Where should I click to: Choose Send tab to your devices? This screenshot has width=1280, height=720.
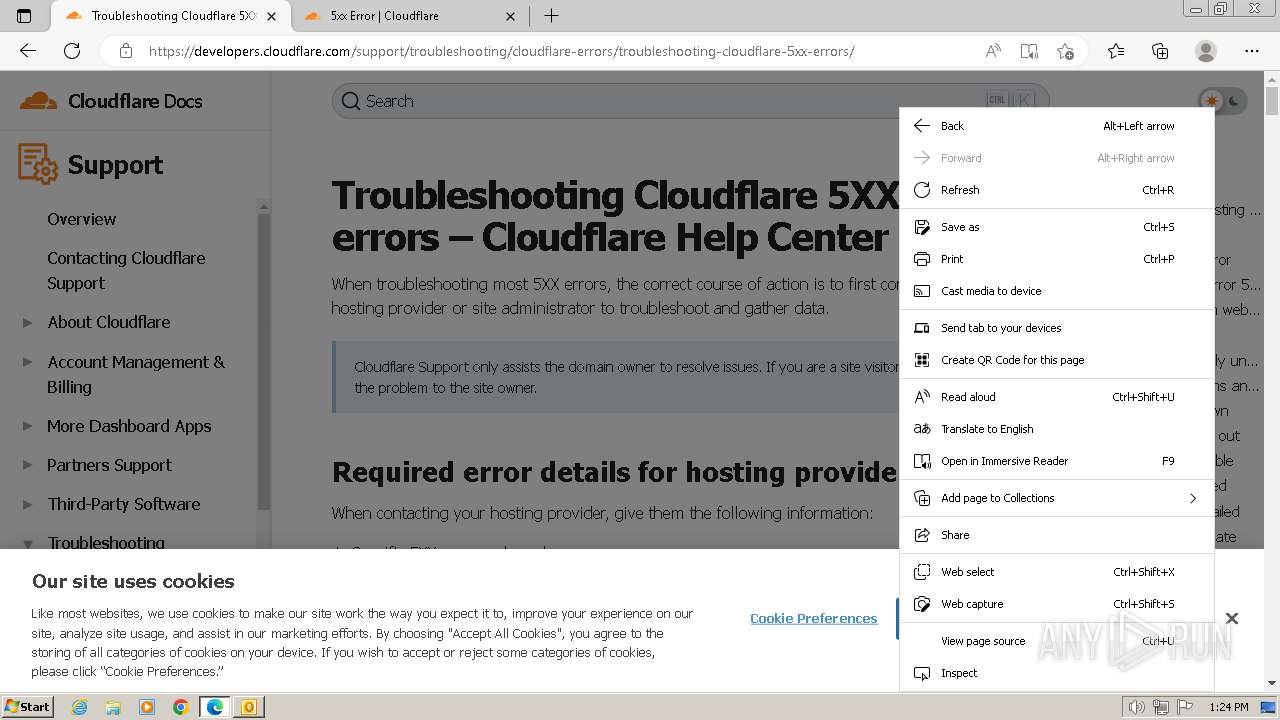(1057, 328)
